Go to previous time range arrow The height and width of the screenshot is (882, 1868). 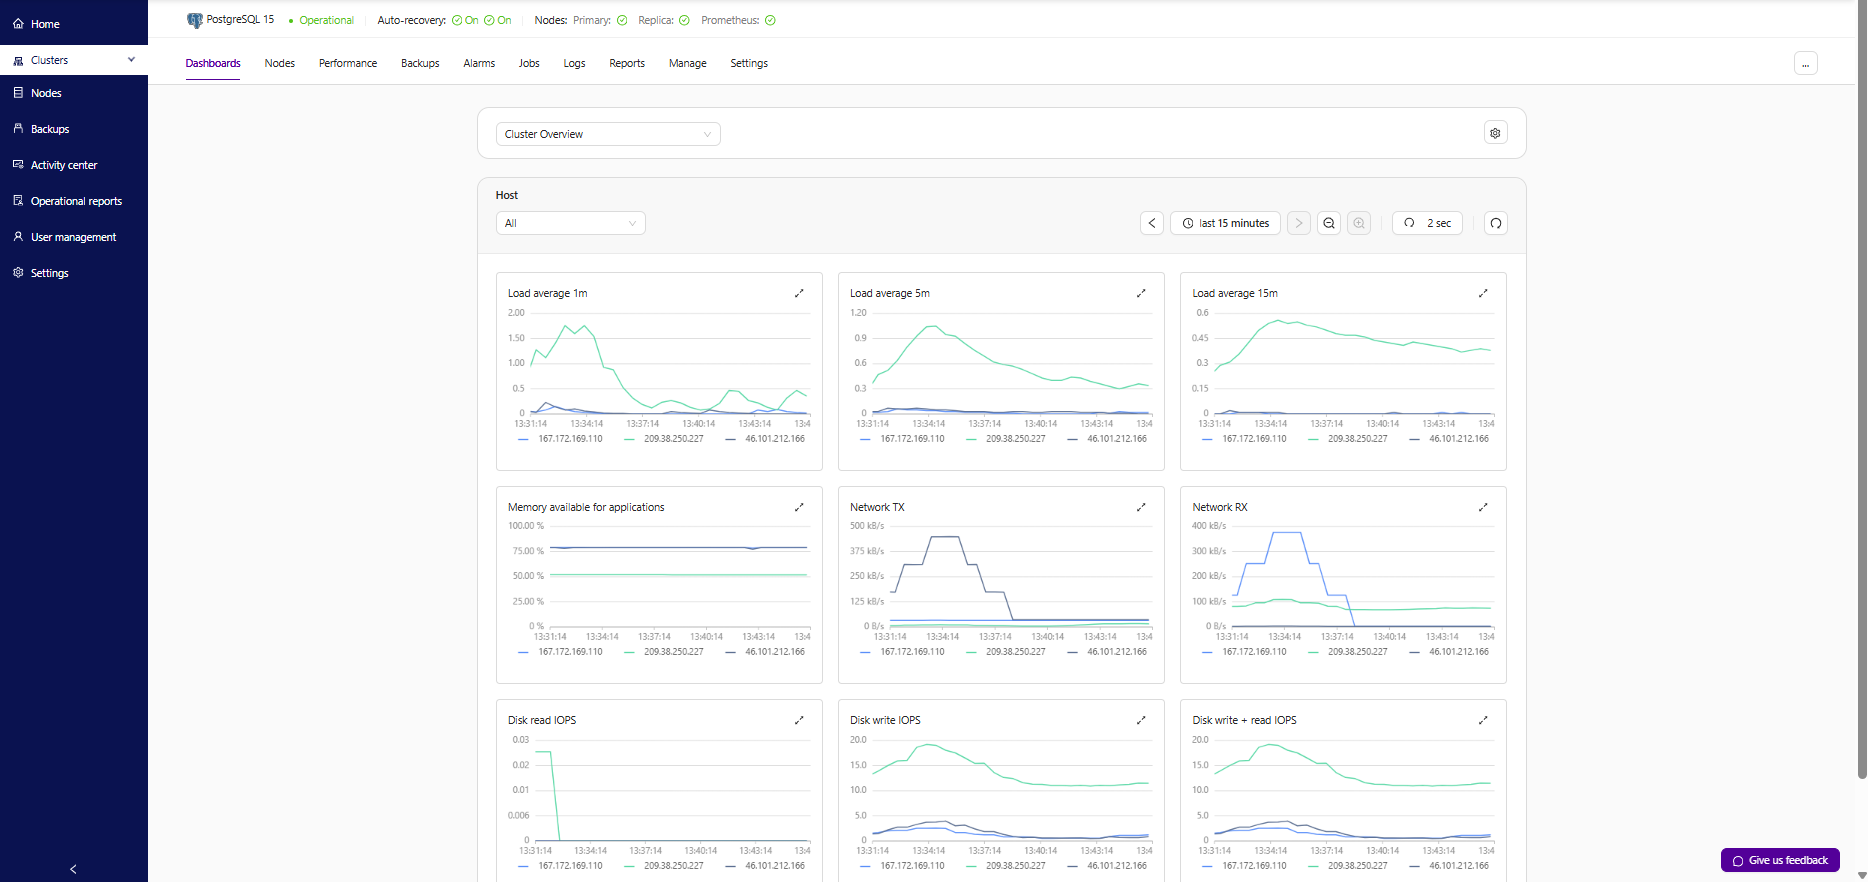pyautogui.click(x=1152, y=223)
